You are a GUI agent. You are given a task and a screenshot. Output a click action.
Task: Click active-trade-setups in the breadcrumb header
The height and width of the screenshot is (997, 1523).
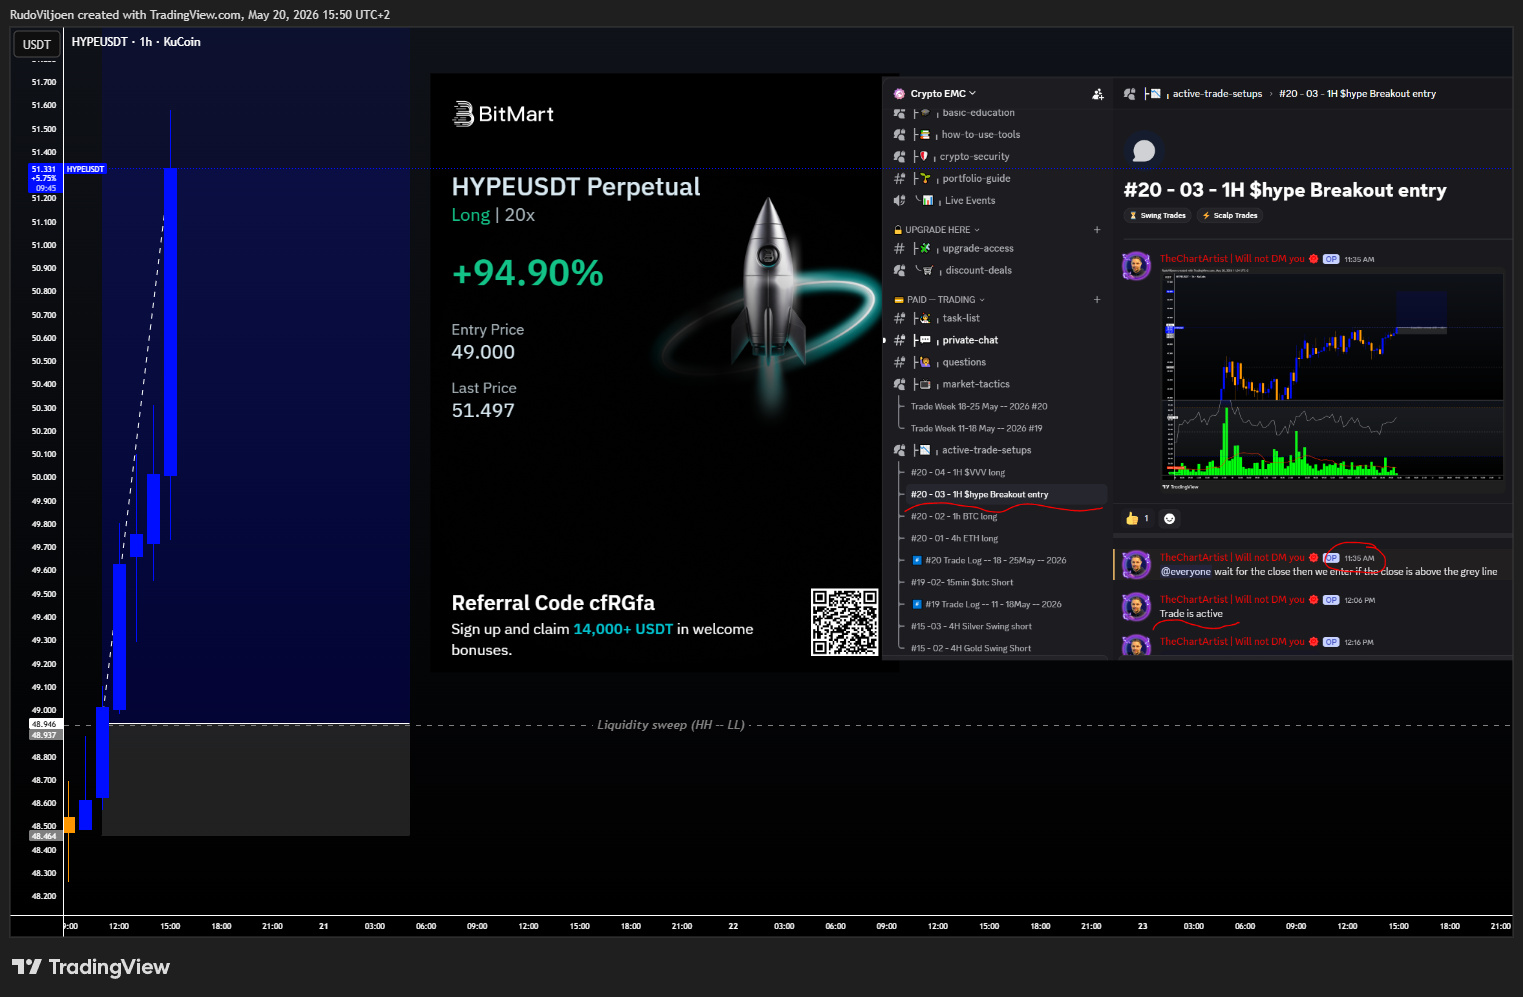pos(1217,94)
